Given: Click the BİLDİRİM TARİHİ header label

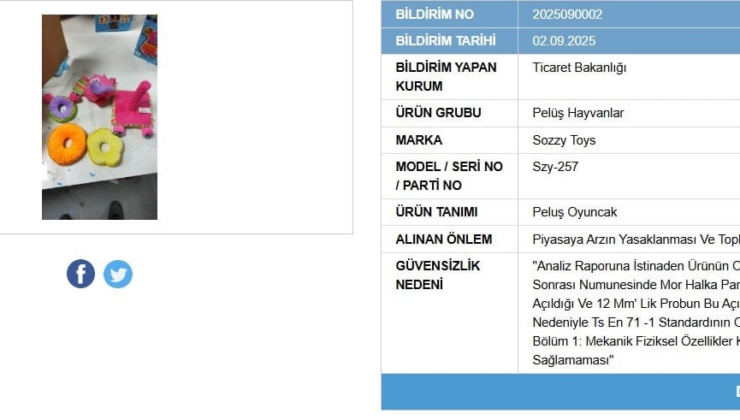Looking at the screenshot, I should pos(446,41).
